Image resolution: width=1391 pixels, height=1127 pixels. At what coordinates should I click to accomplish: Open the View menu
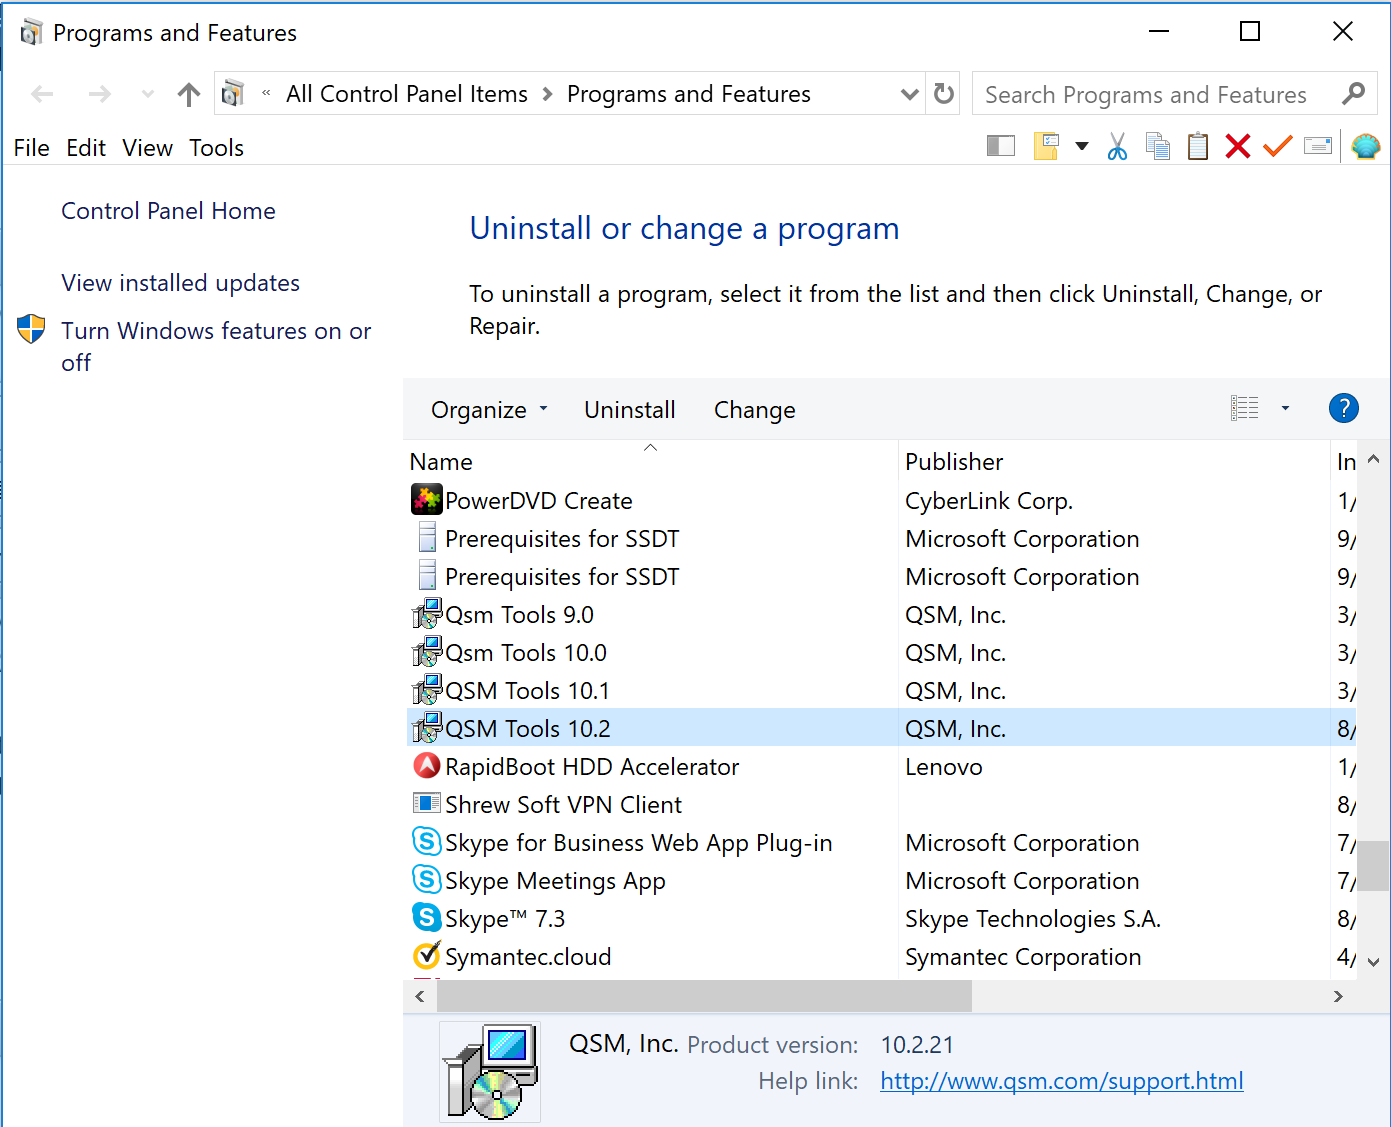[148, 148]
